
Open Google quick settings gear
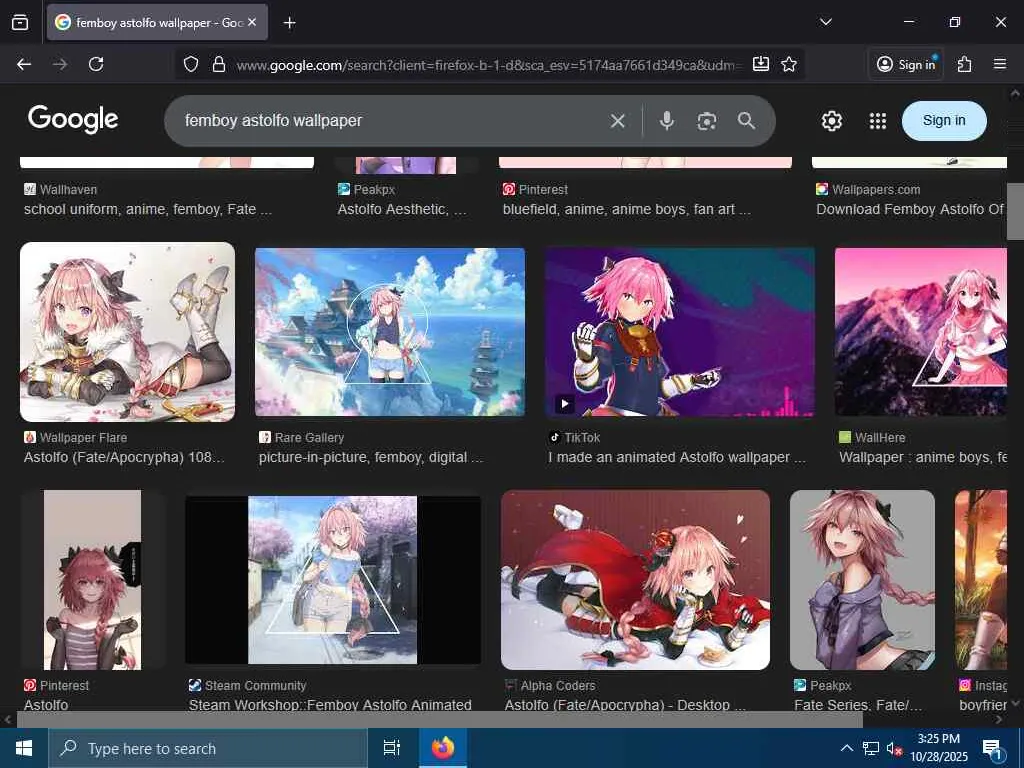pyautogui.click(x=831, y=121)
